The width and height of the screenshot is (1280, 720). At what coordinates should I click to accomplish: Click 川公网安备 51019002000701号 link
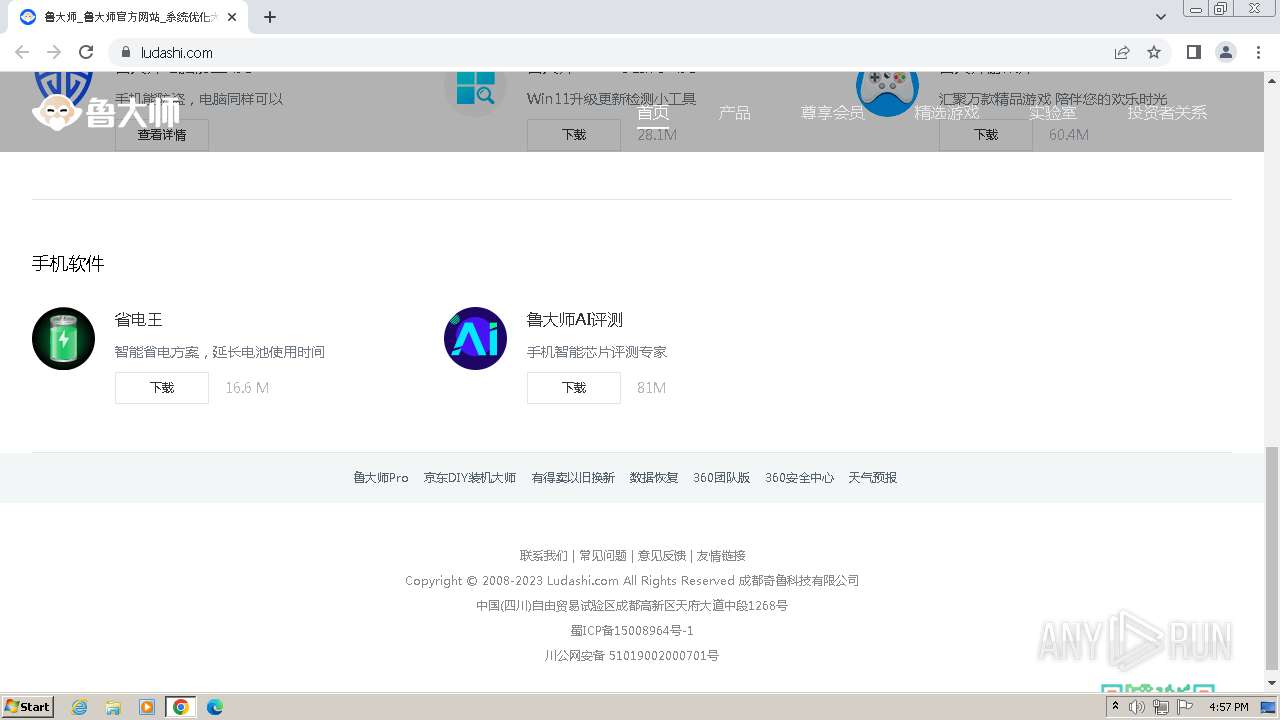[x=632, y=656]
